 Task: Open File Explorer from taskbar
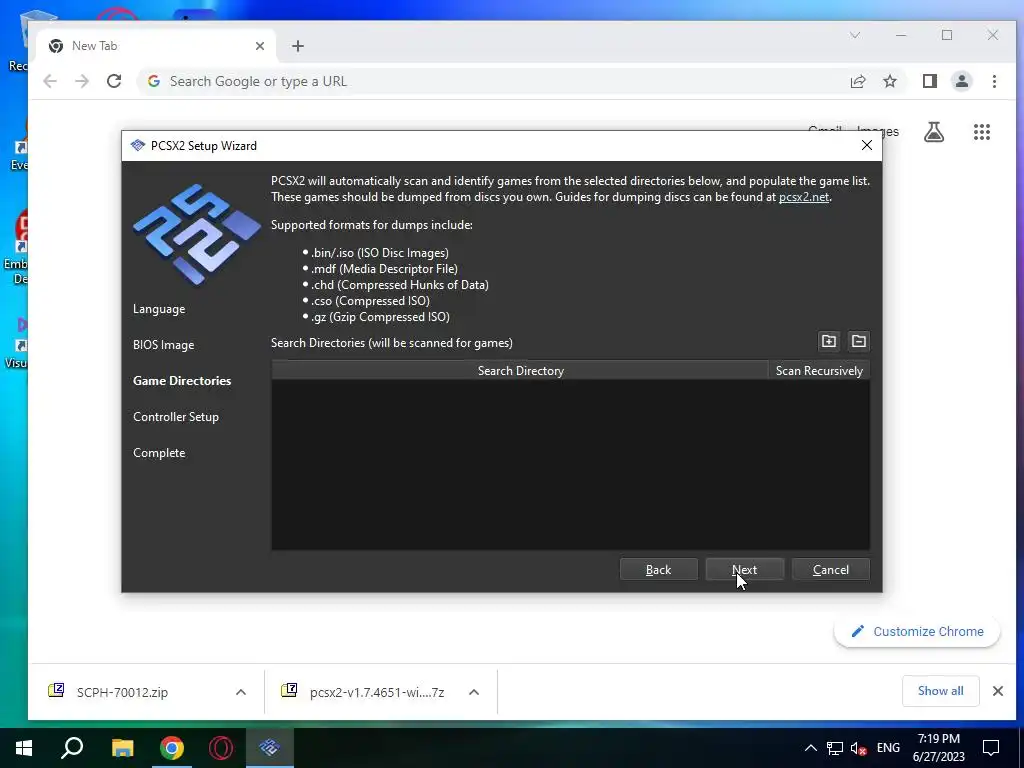(122, 748)
